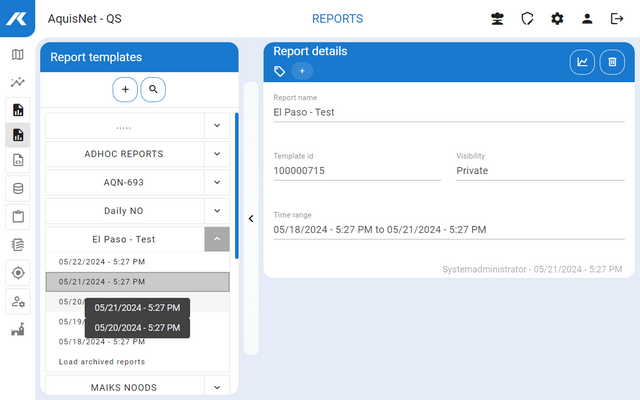Image resolution: width=640 pixels, height=400 pixels.
Task: Expand the ADHOC REPORTS template
Action: [217, 154]
